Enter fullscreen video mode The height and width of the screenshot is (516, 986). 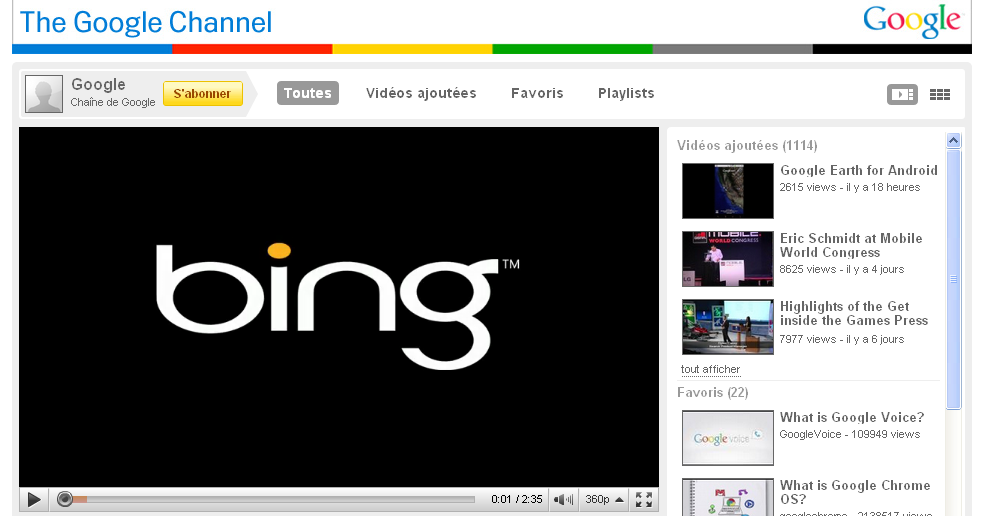click(643, 500)
